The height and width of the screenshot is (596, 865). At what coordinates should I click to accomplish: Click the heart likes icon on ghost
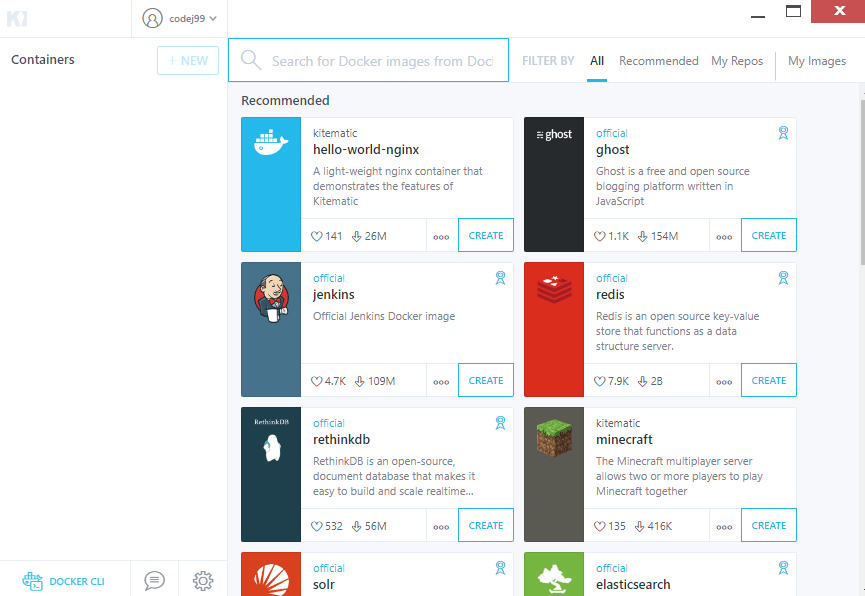(600, 236)
